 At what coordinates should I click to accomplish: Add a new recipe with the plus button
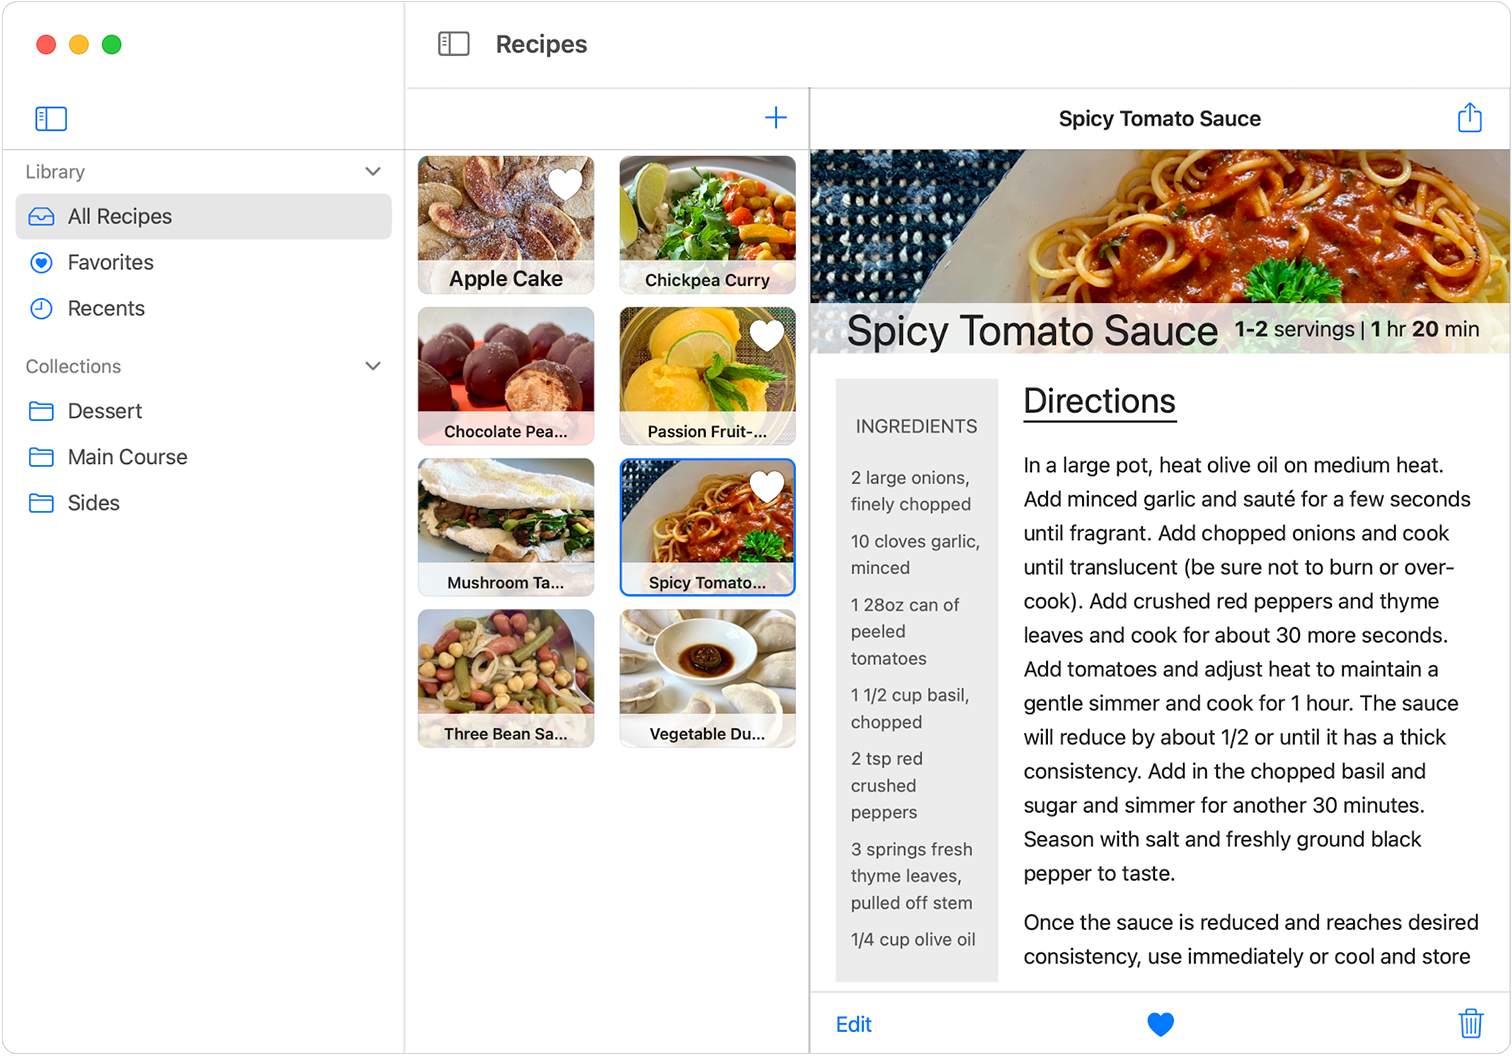[775, 117]
